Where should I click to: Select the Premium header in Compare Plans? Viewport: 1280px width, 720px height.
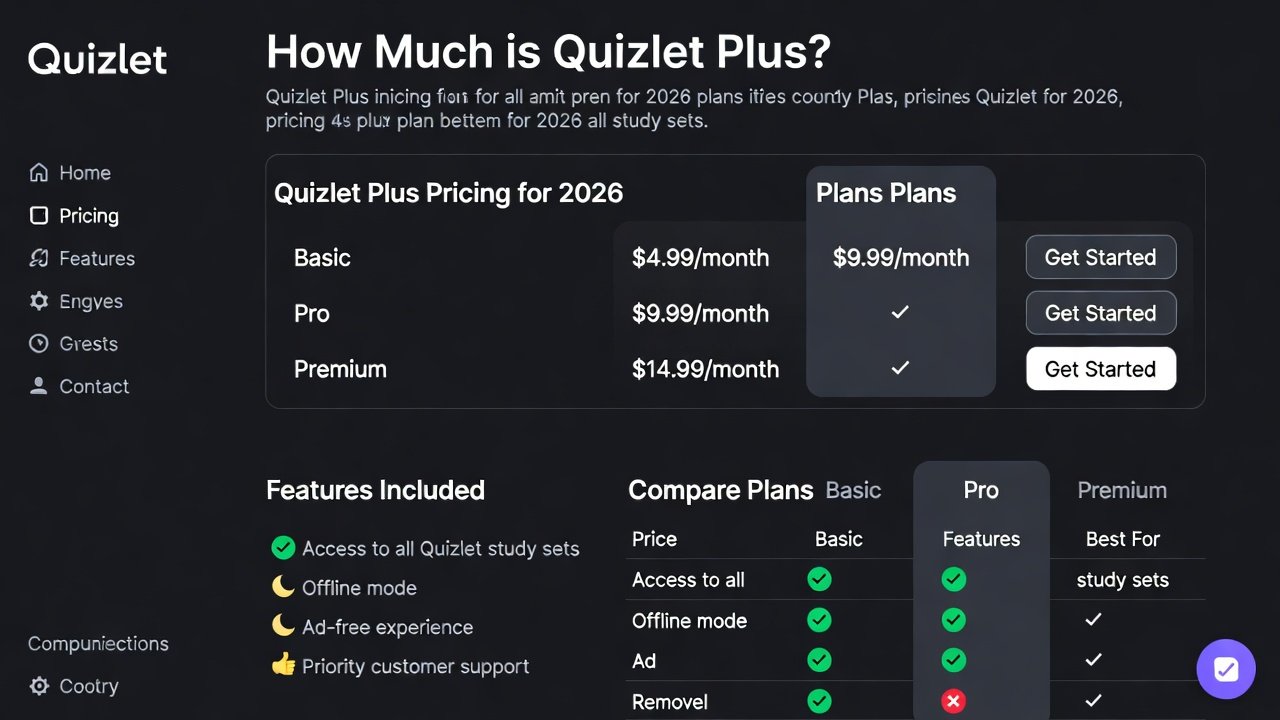point(1122,490)
